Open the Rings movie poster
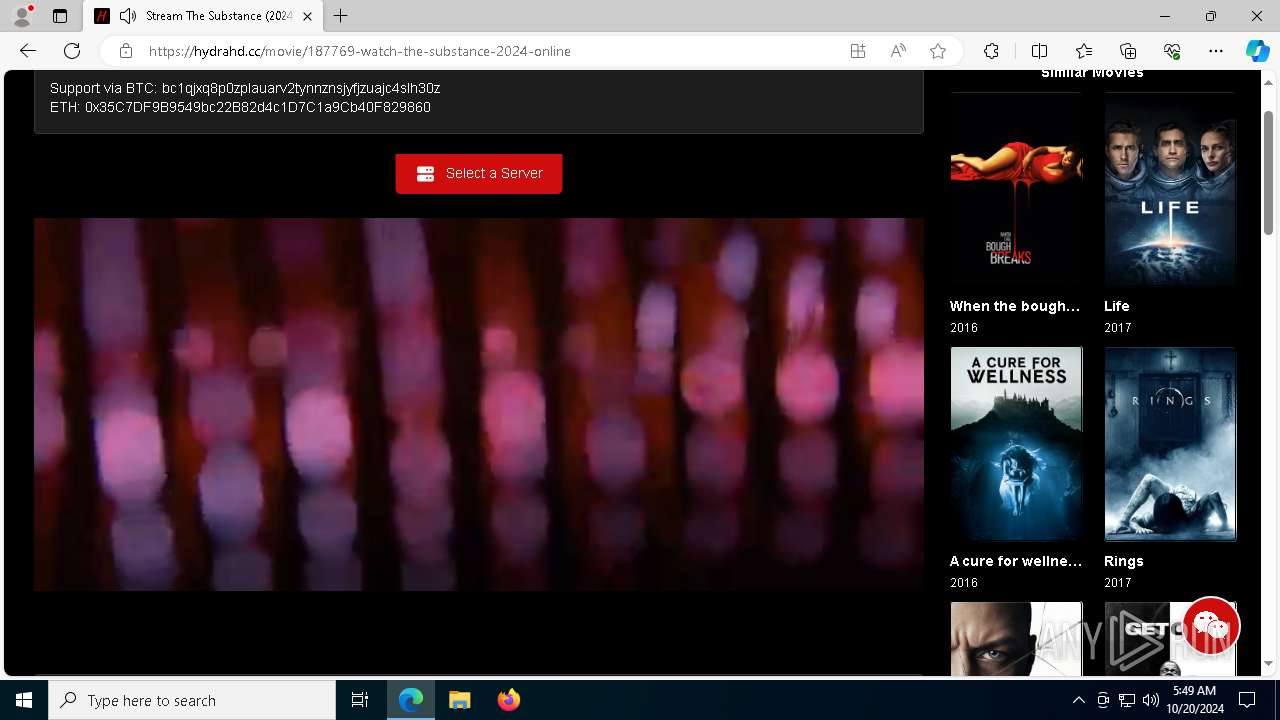Image resolution: width=1280 pixels, height=720 pixels. pyautogui.click(x=1170, y=444)
